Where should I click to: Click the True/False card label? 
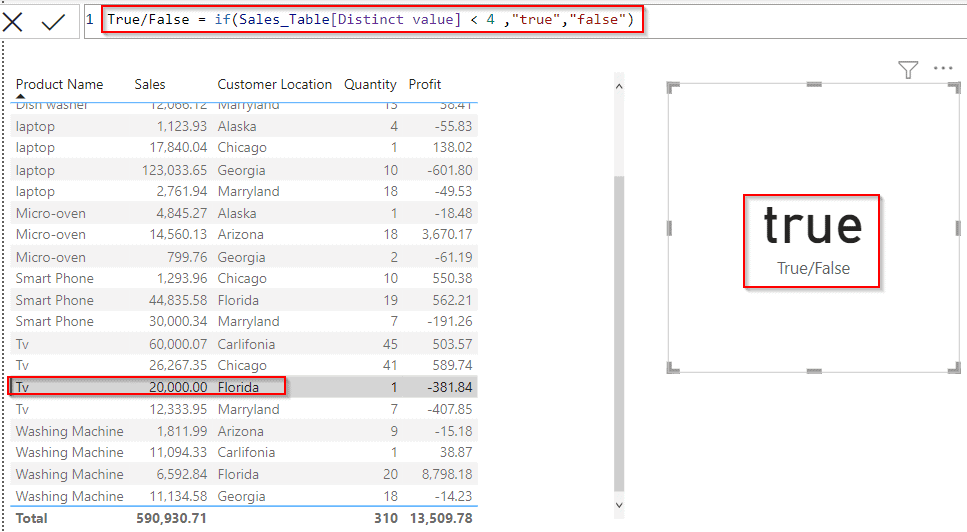813,268
